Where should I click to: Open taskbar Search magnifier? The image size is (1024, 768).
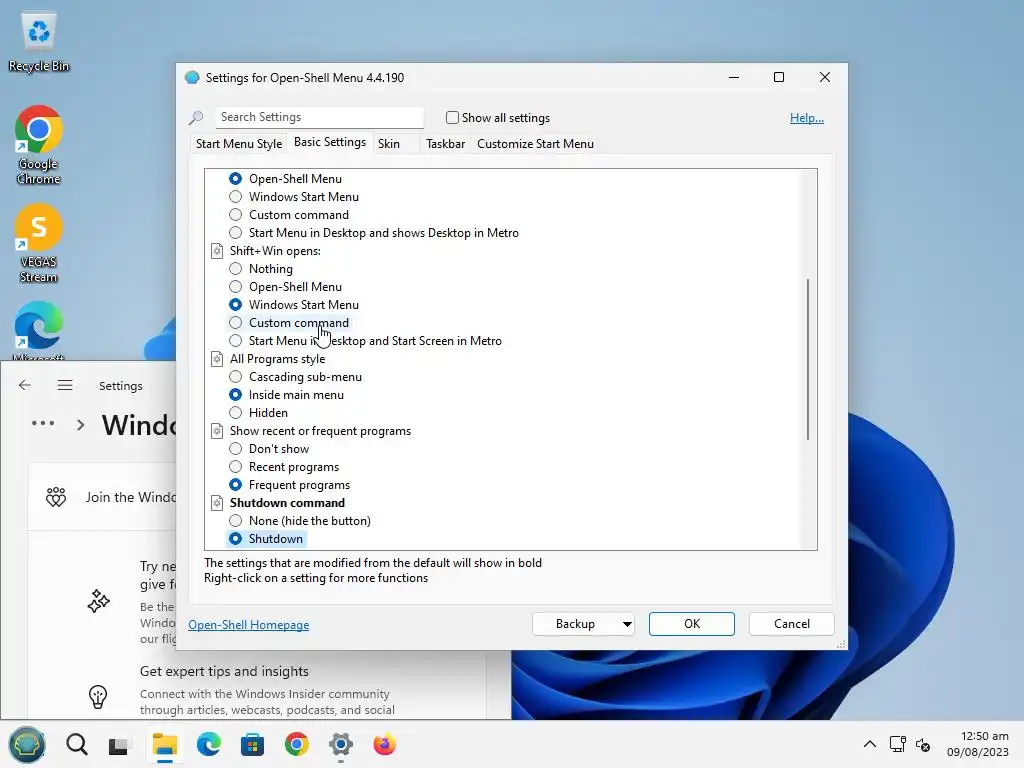click(76, 744)
